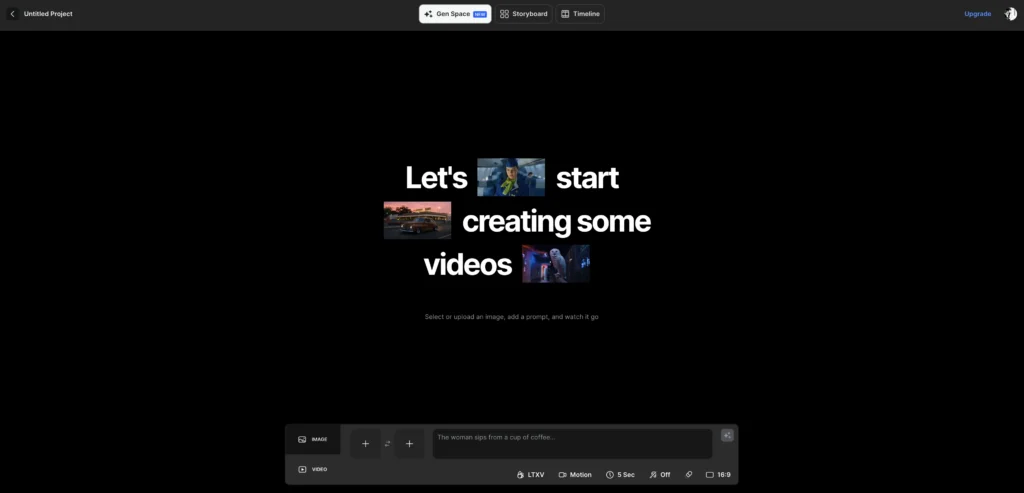The image size is (1024, 493).
Task: Select VIDEO generation mode
Action: pos(312,469)
